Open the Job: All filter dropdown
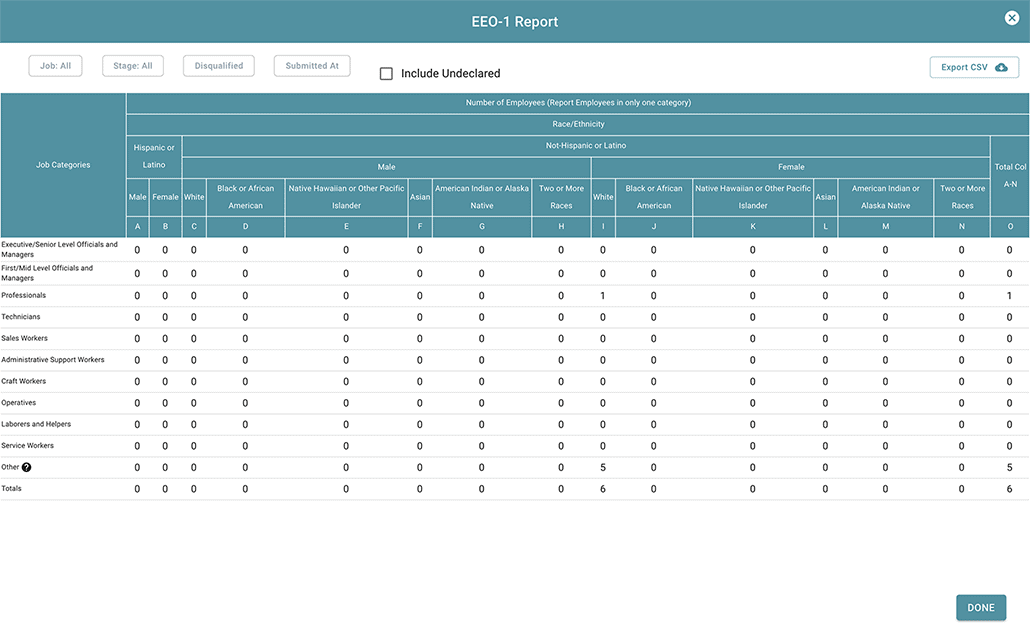The image size is (1030, 644). pos(55,66)
